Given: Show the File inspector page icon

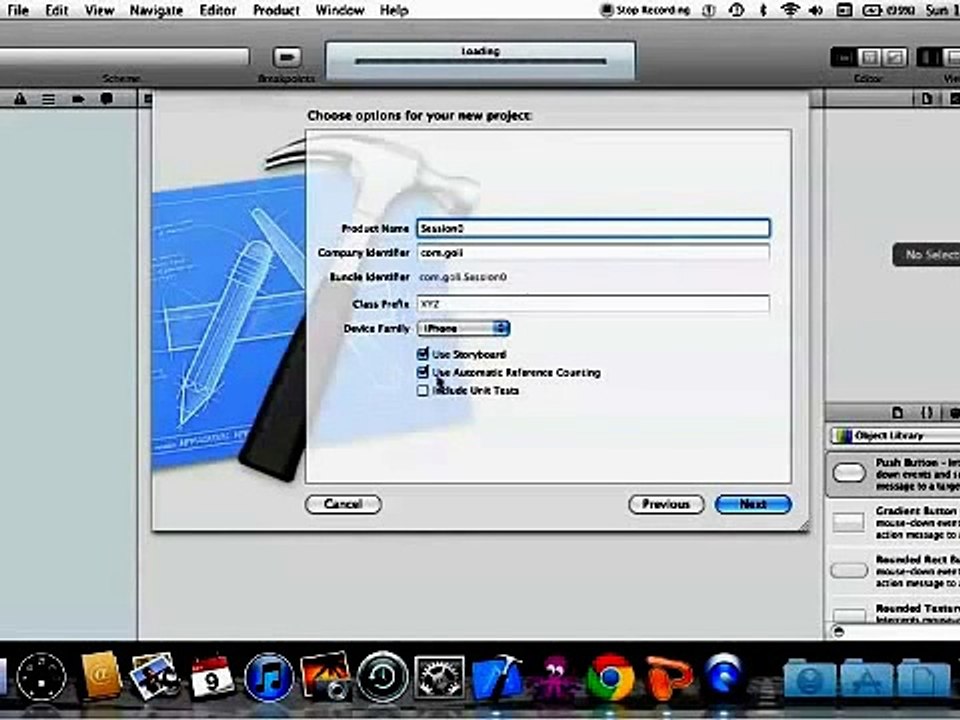Looking at the screenshot, I should pos(926,99).
